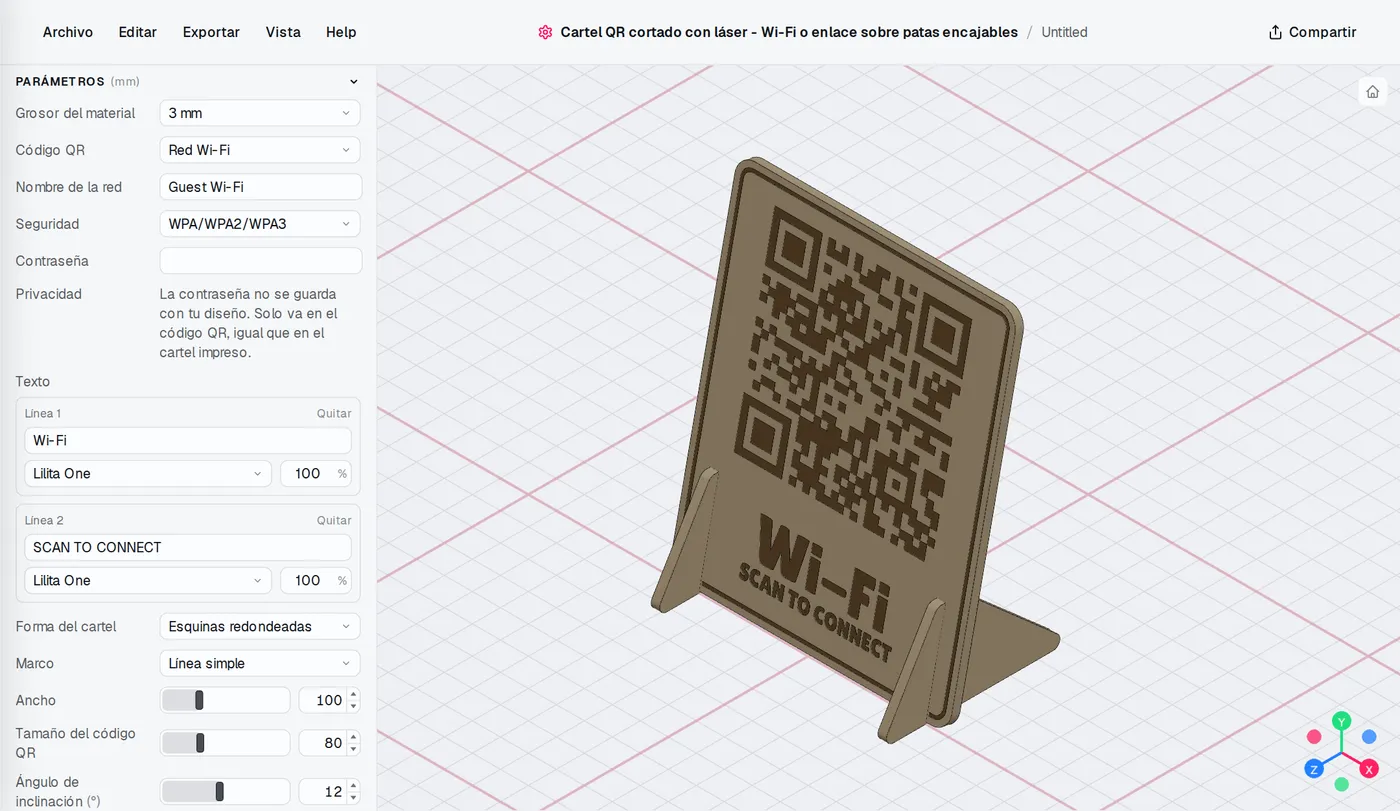Open the Exportar menu
1400x811 pixels.
pos(211,32)
